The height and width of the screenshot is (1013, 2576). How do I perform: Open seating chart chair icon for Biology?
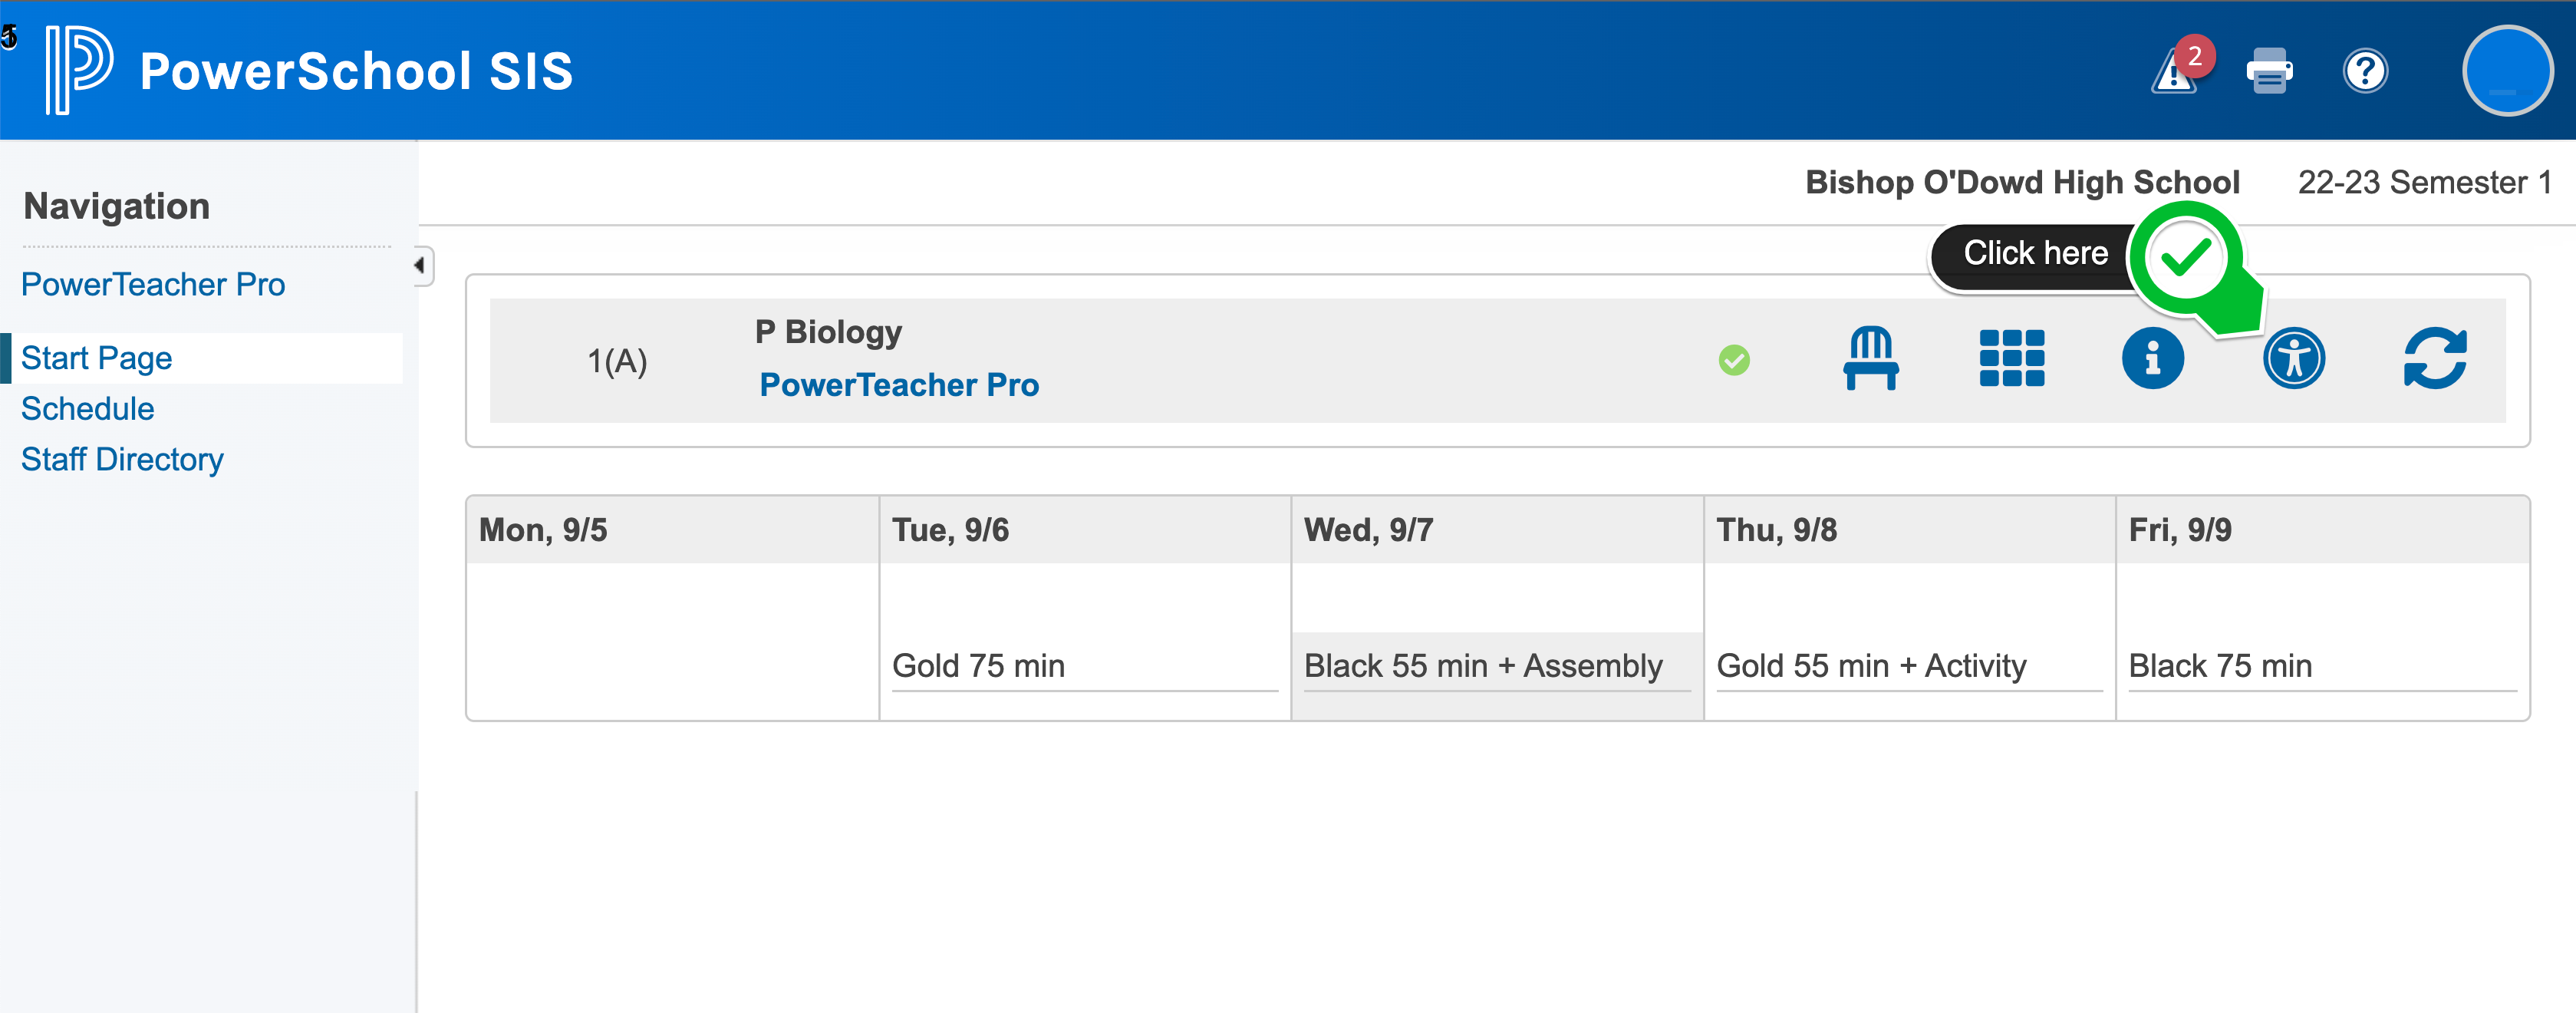(x=1871, y=358)
